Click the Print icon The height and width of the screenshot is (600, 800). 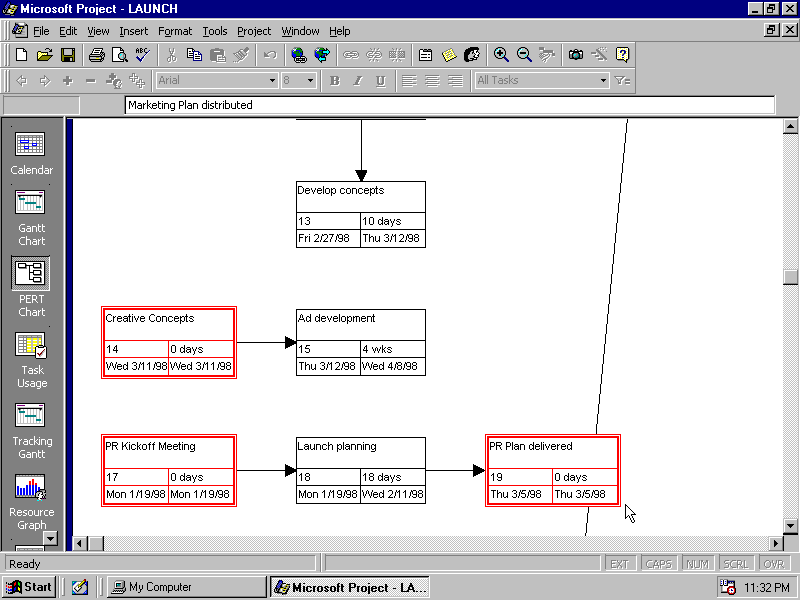(x=96, y=55)
